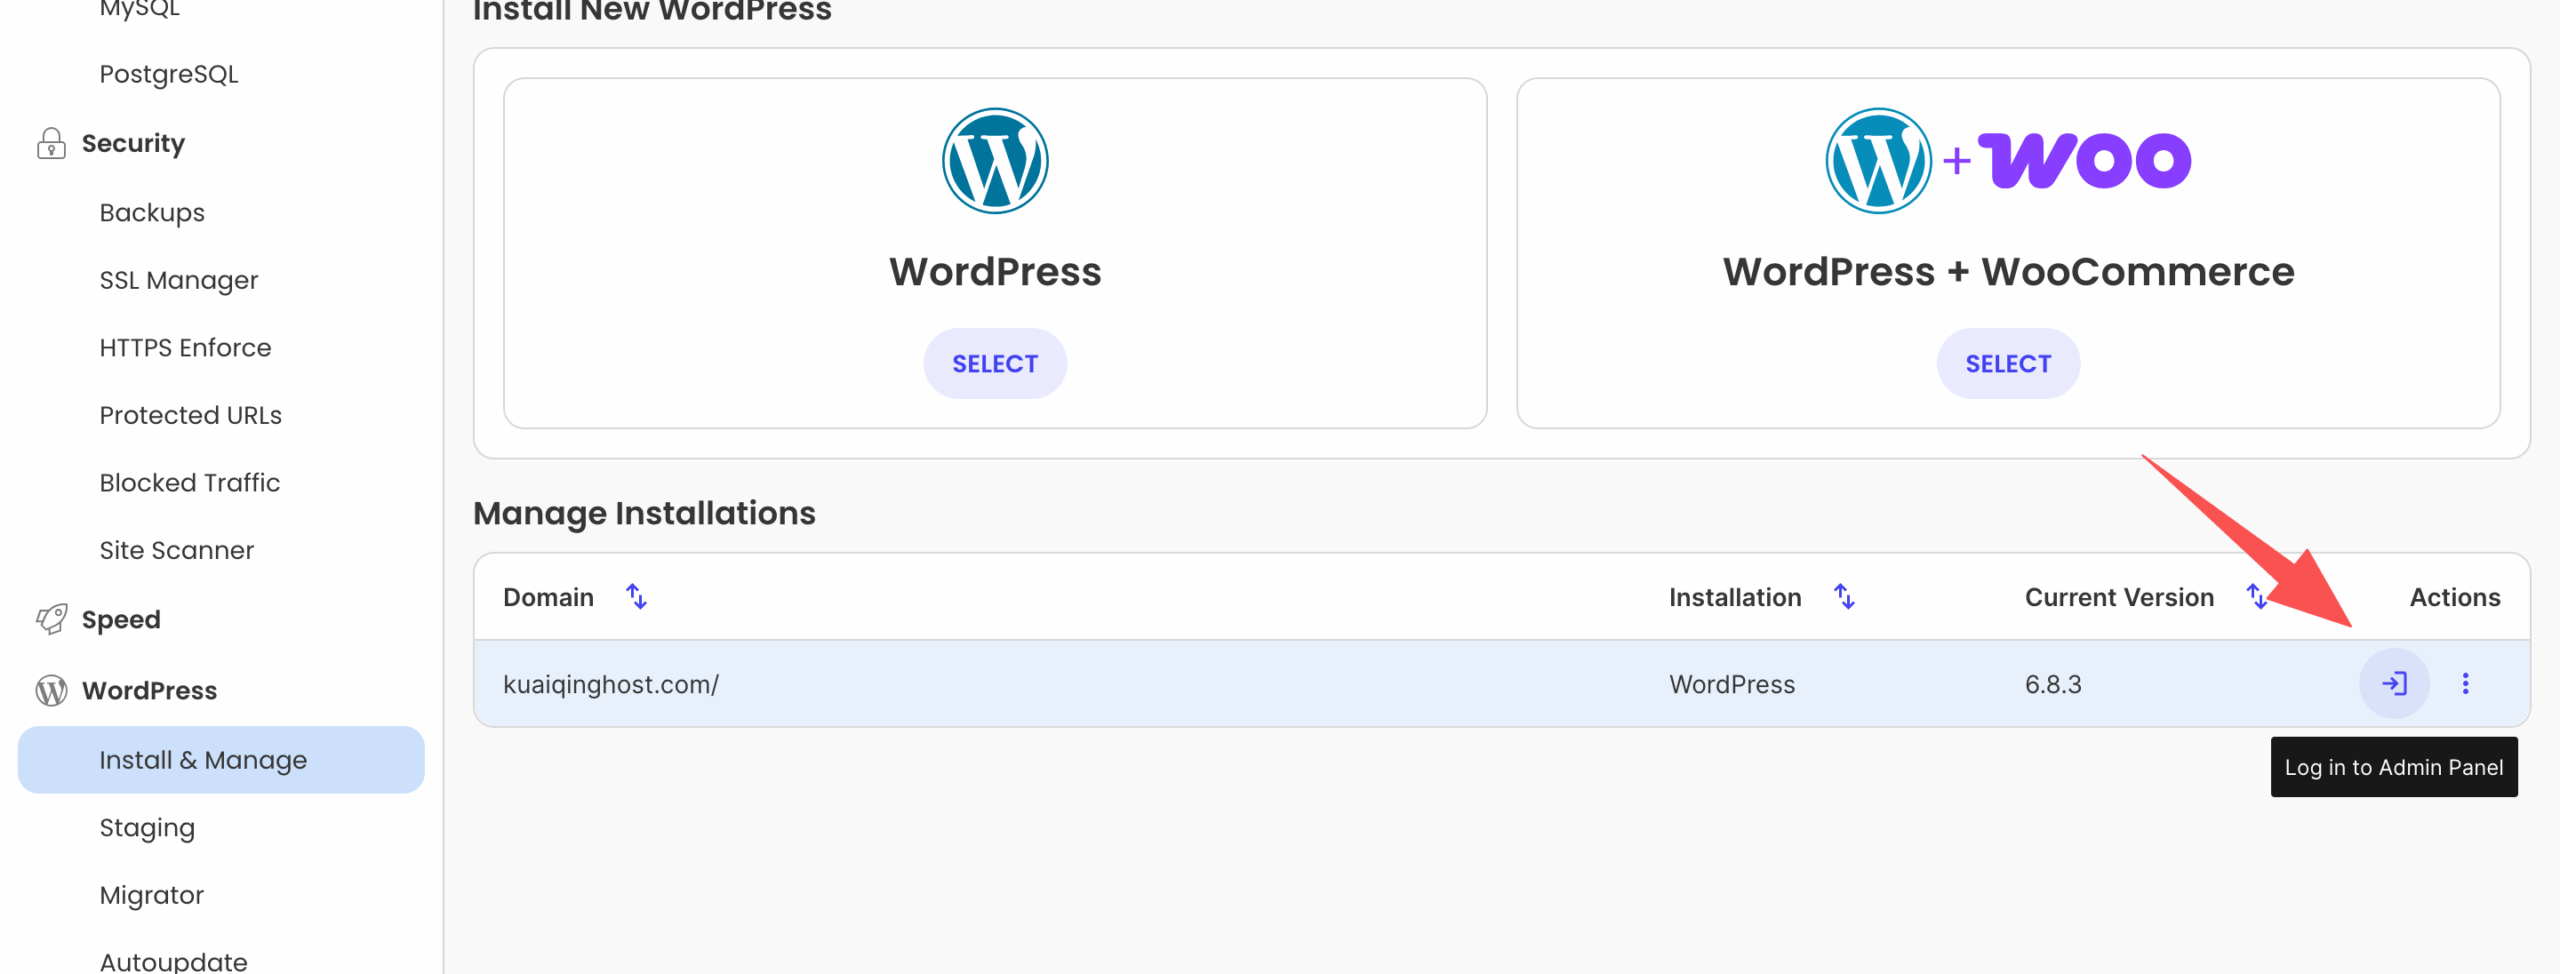Image resolution: width=2560 pixels, height=974 pixels.
Task: Click the Security lock icon in sidebar
Action: click(x=51, y=144)
